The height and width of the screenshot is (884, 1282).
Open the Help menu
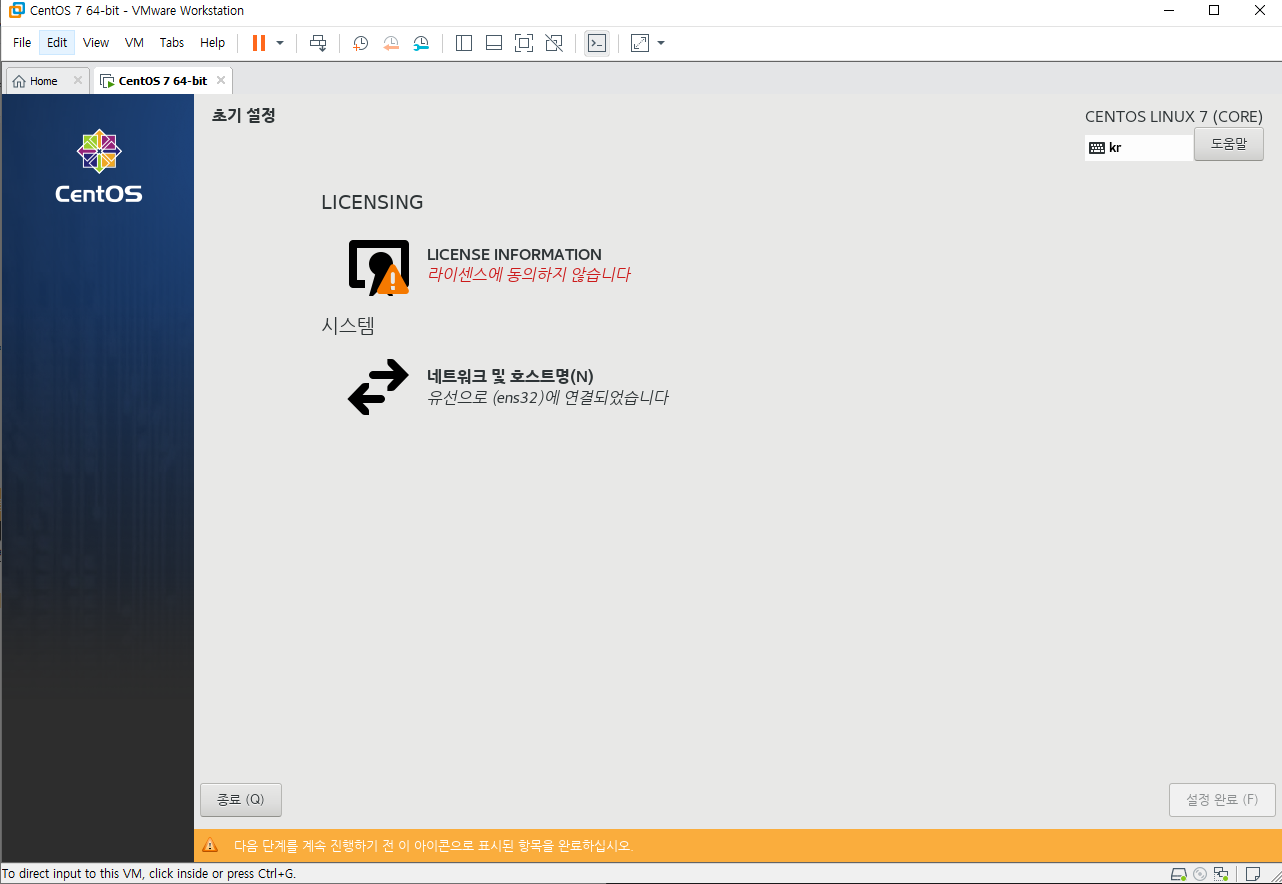212,43
